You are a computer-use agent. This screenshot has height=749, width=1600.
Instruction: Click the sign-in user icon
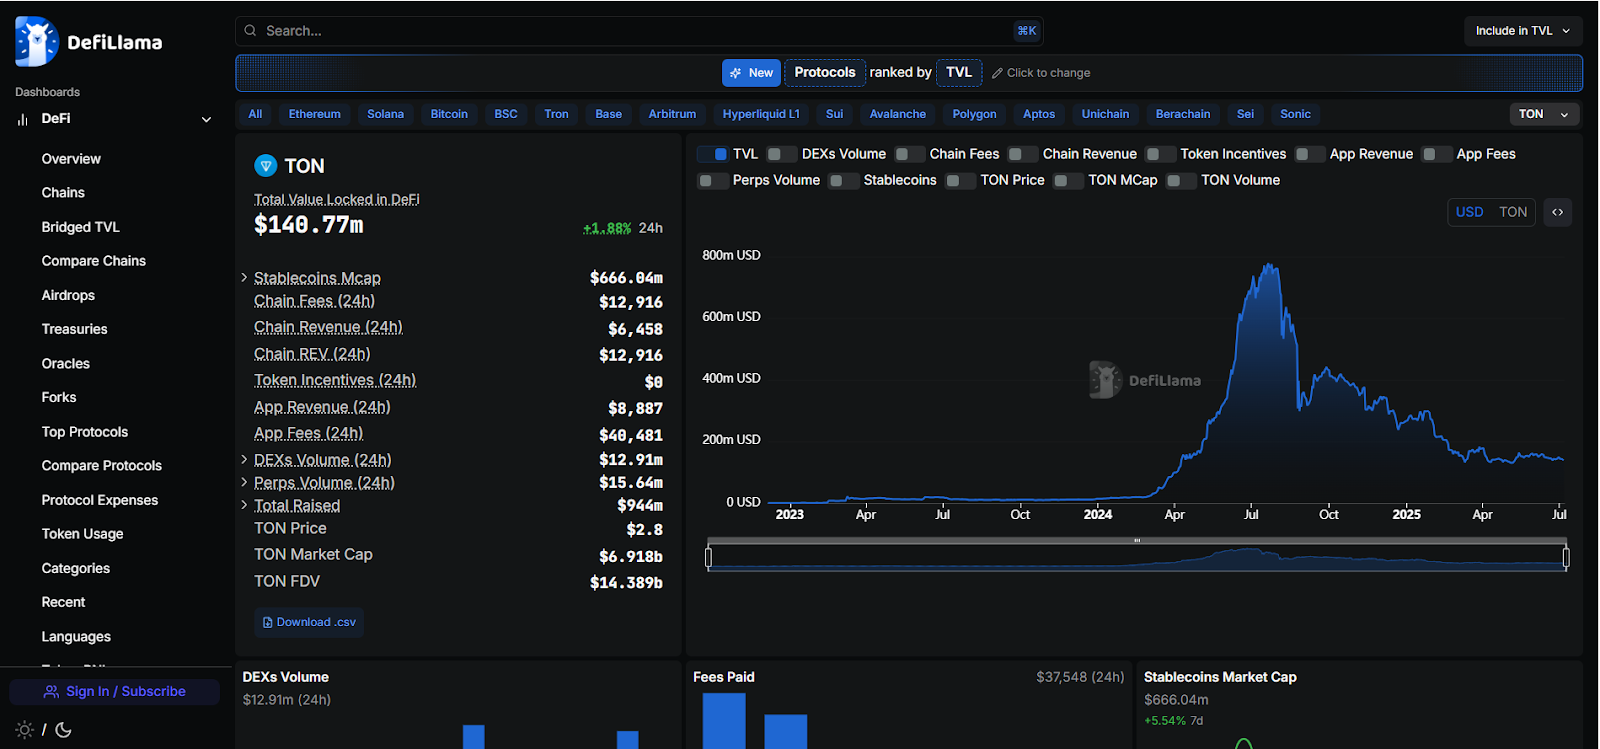(x=52, y=692)
